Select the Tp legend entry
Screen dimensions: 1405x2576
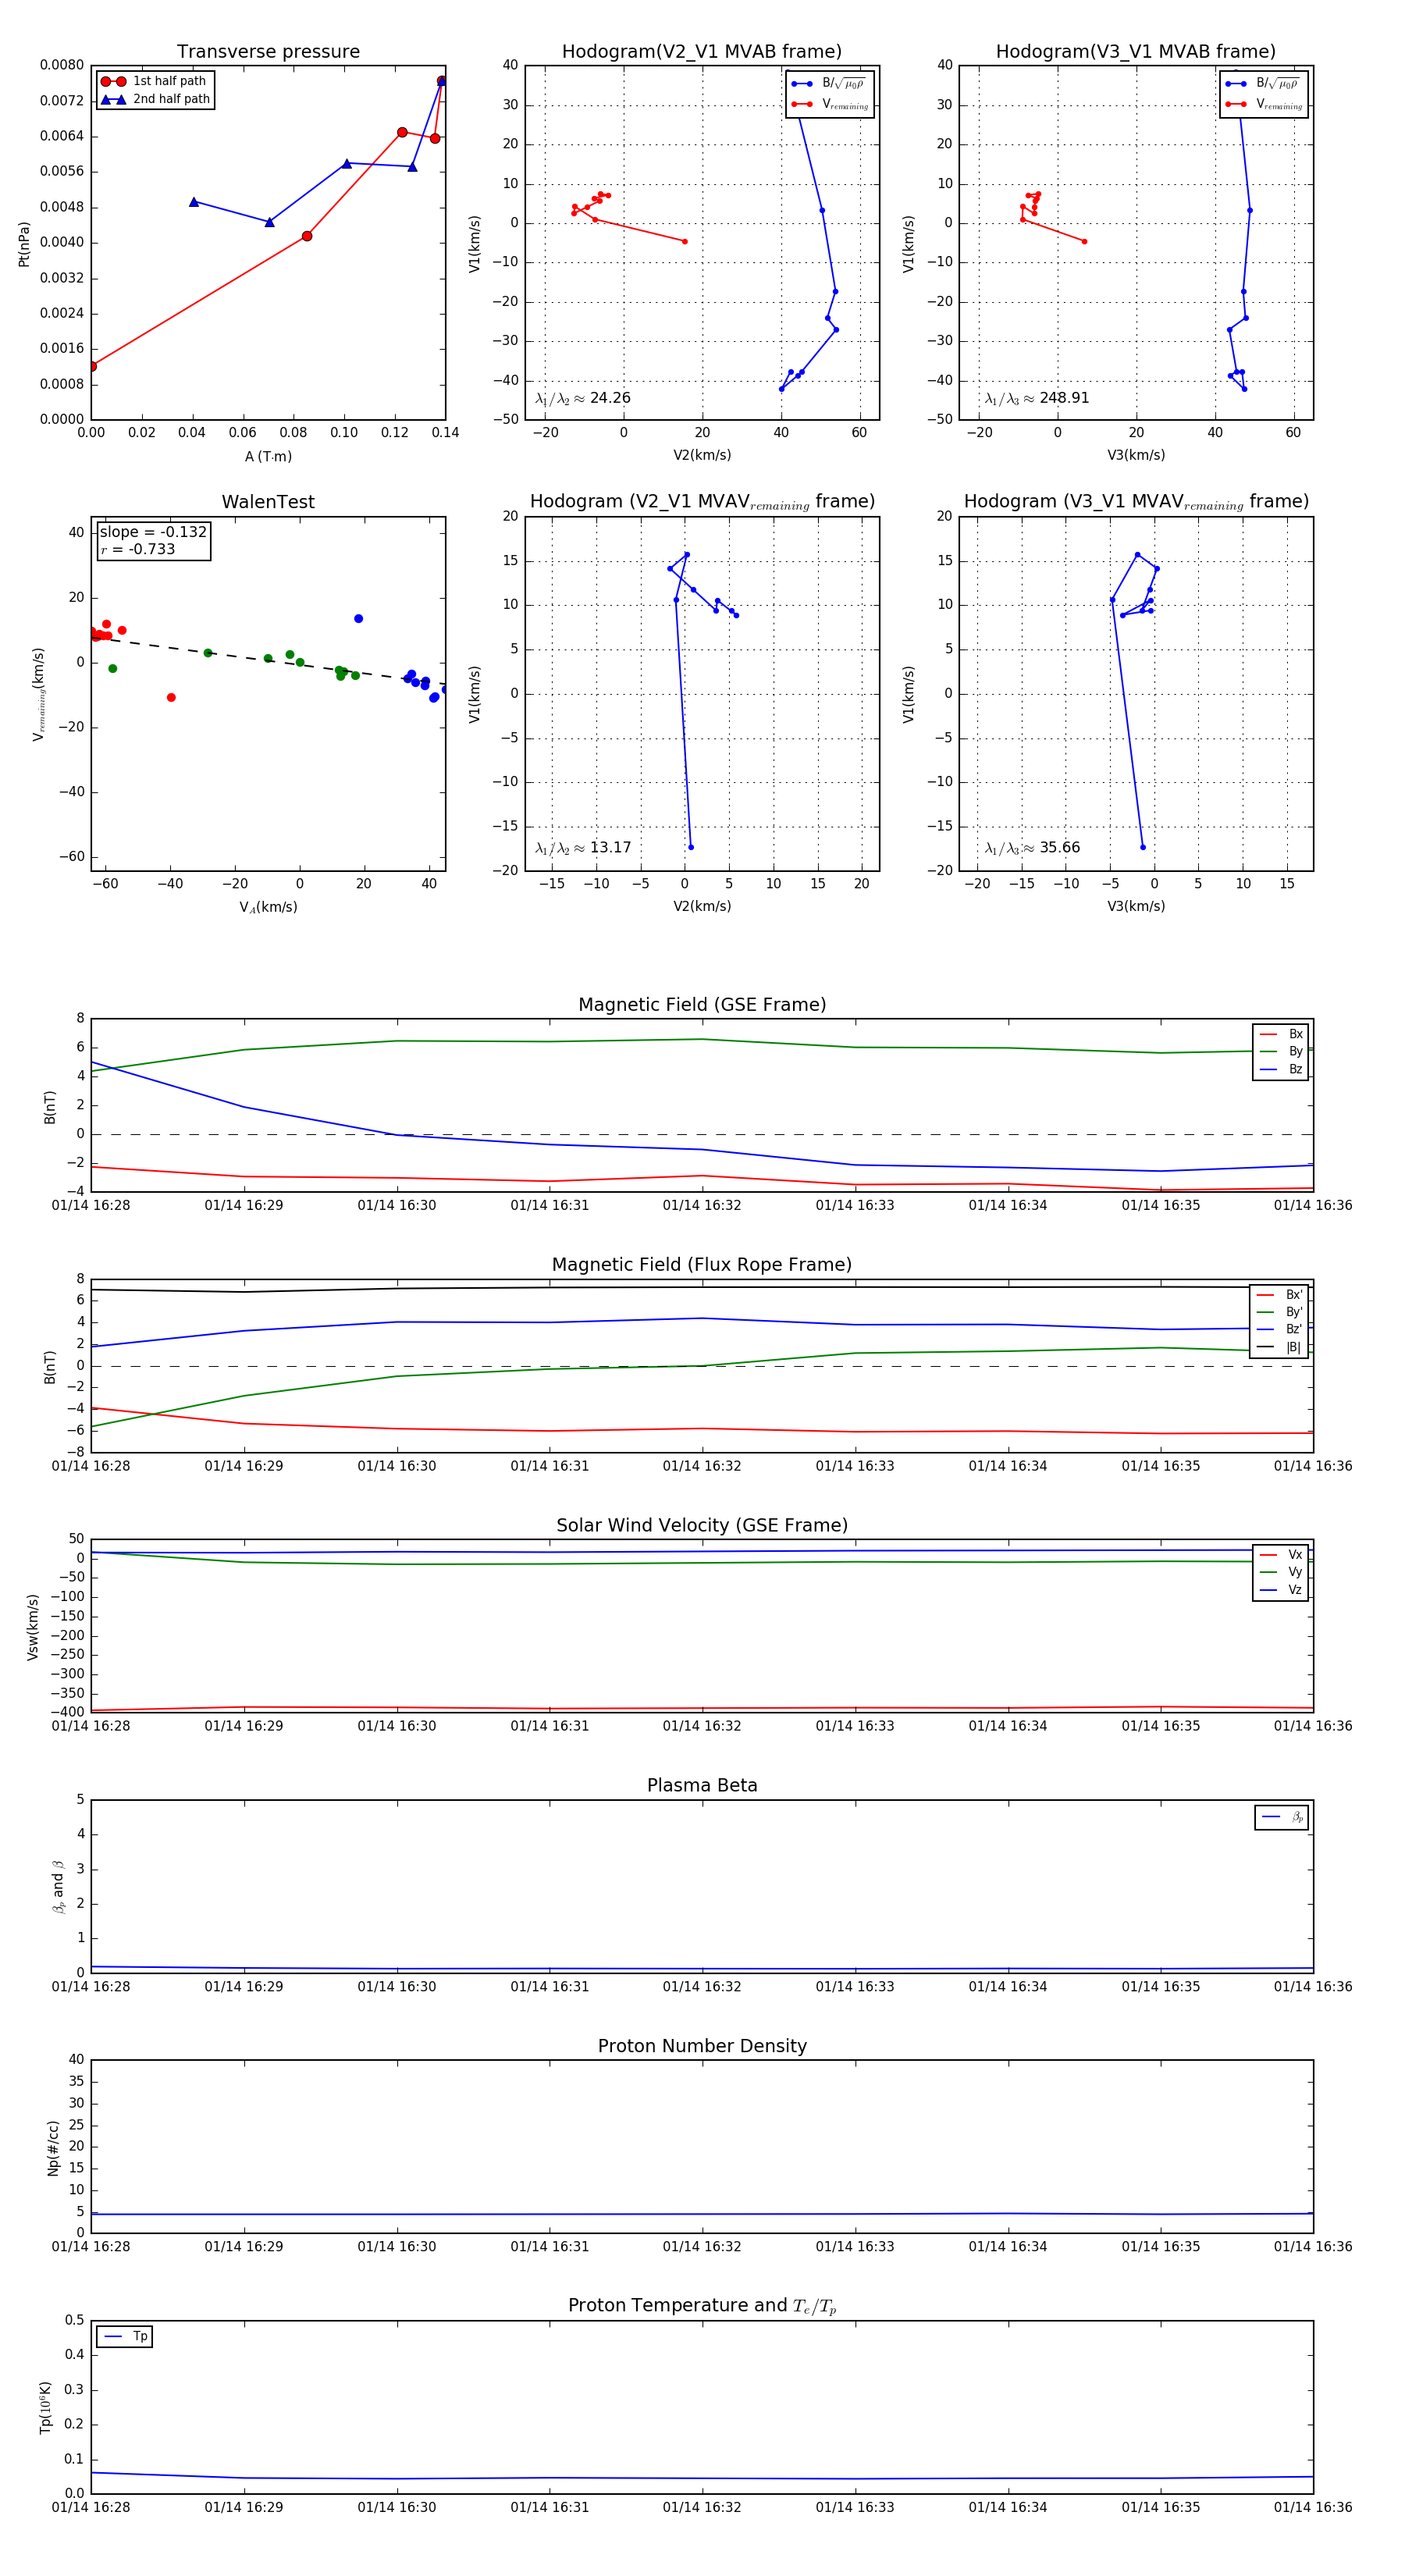tap(125, 2336)
